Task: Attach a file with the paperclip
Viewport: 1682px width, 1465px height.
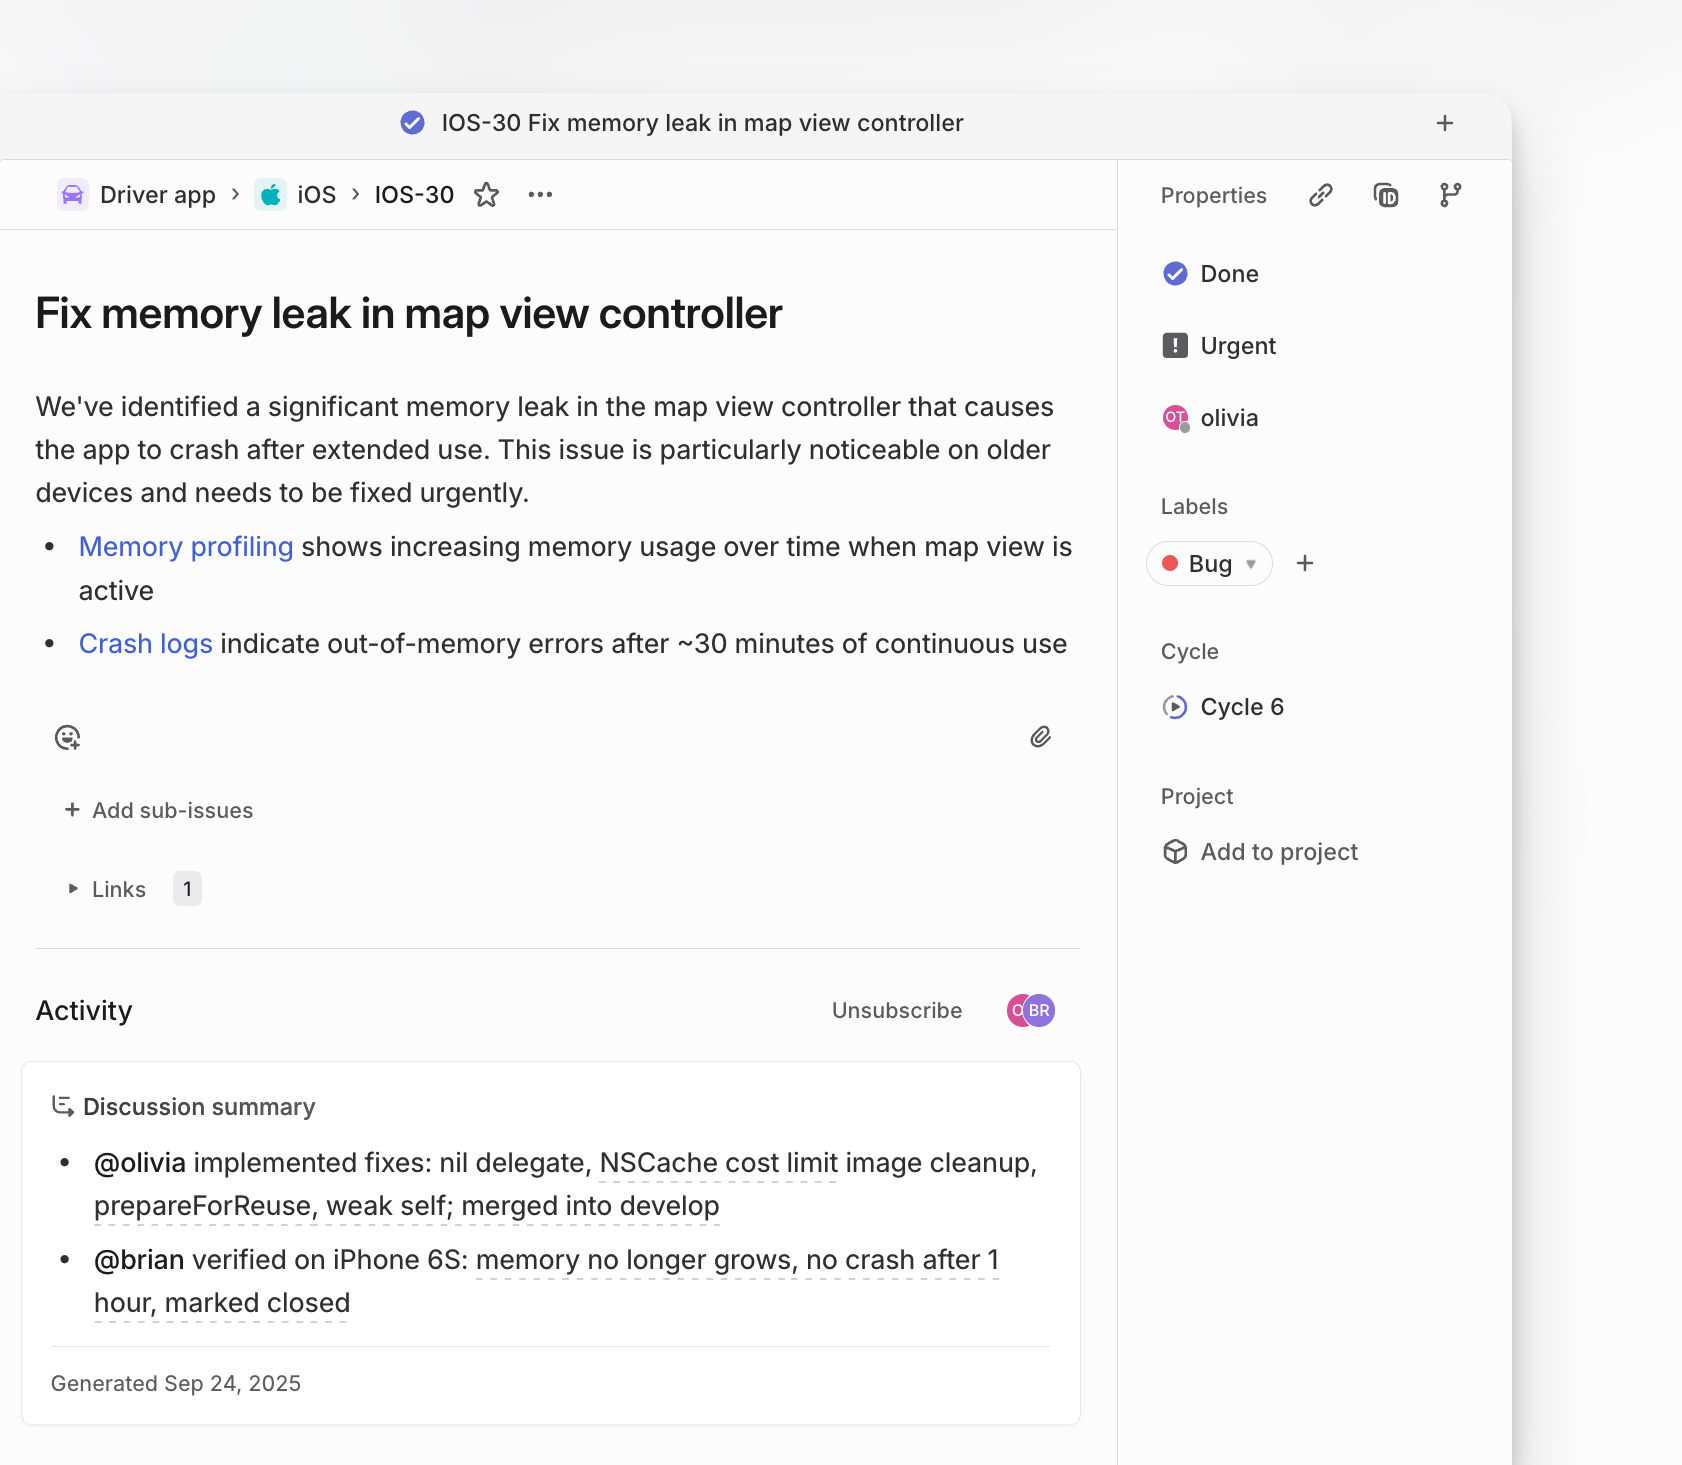Action: 1041,738
